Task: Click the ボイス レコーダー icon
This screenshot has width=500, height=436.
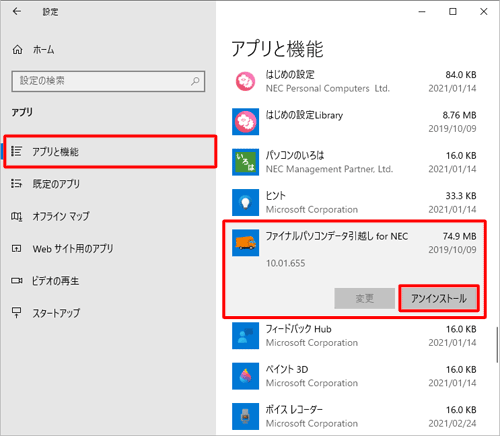Action: click(245, 416)
